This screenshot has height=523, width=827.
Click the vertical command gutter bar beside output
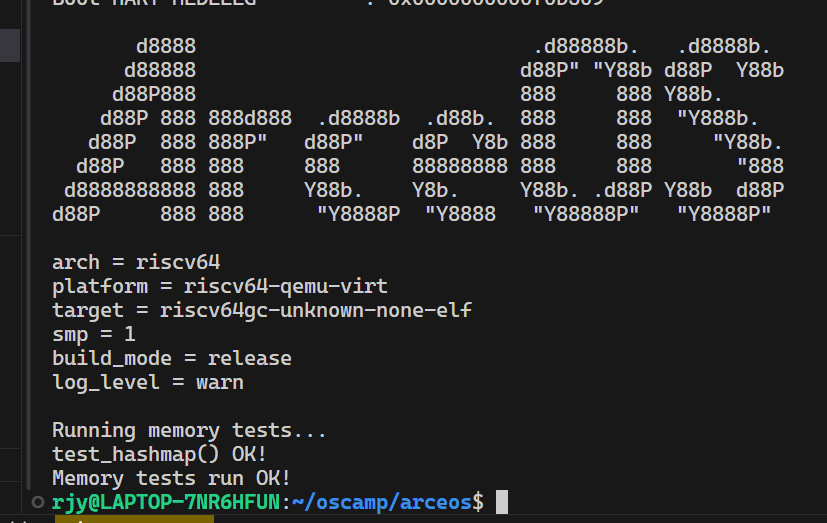coord(28,245)
